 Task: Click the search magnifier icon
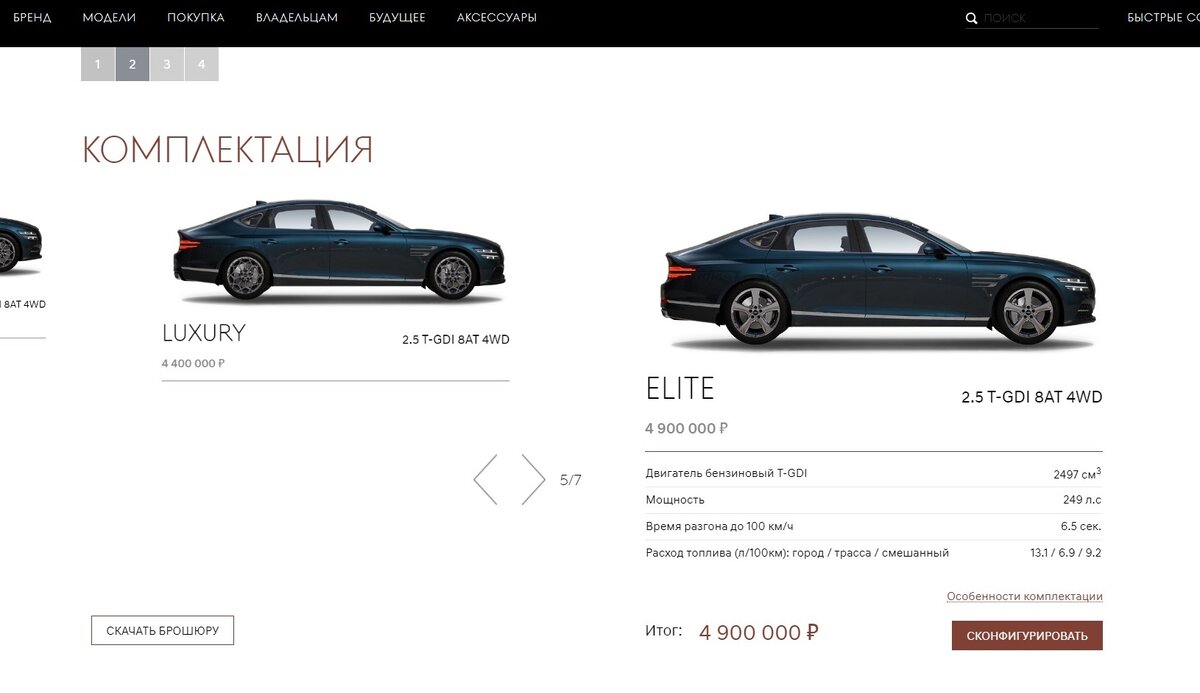point(971,18)
